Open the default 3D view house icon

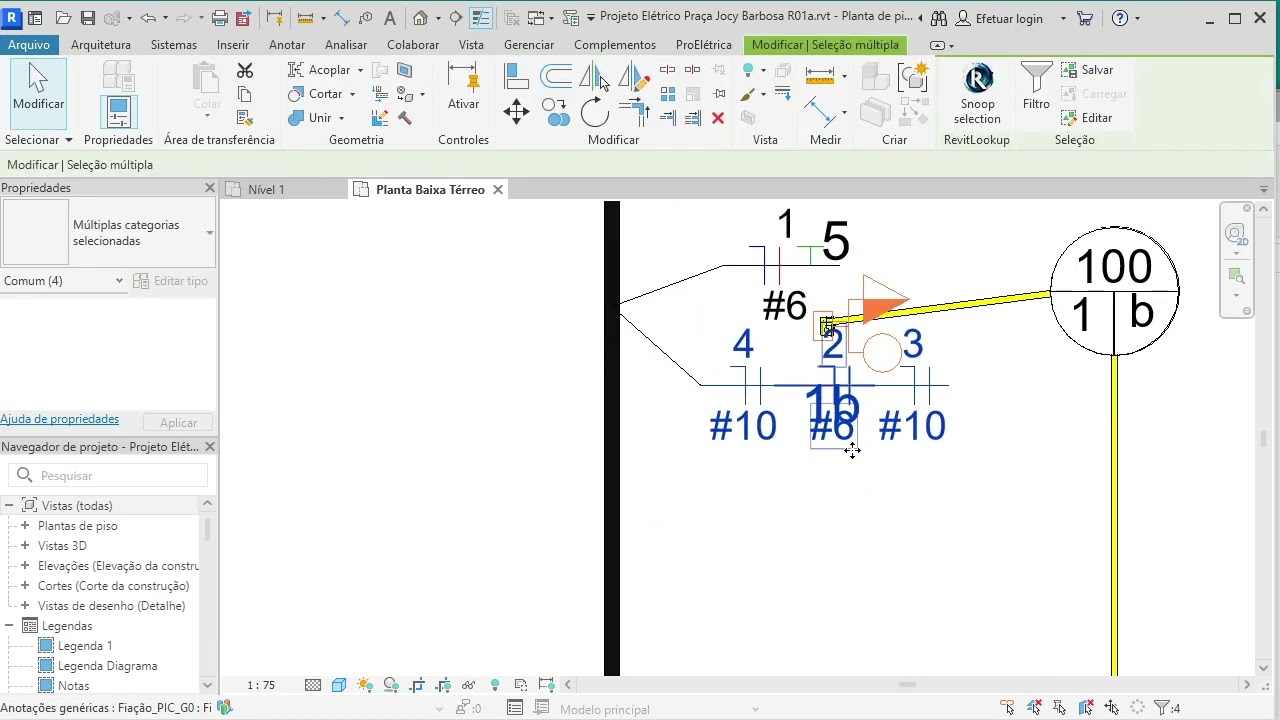(x=421, y=18)
